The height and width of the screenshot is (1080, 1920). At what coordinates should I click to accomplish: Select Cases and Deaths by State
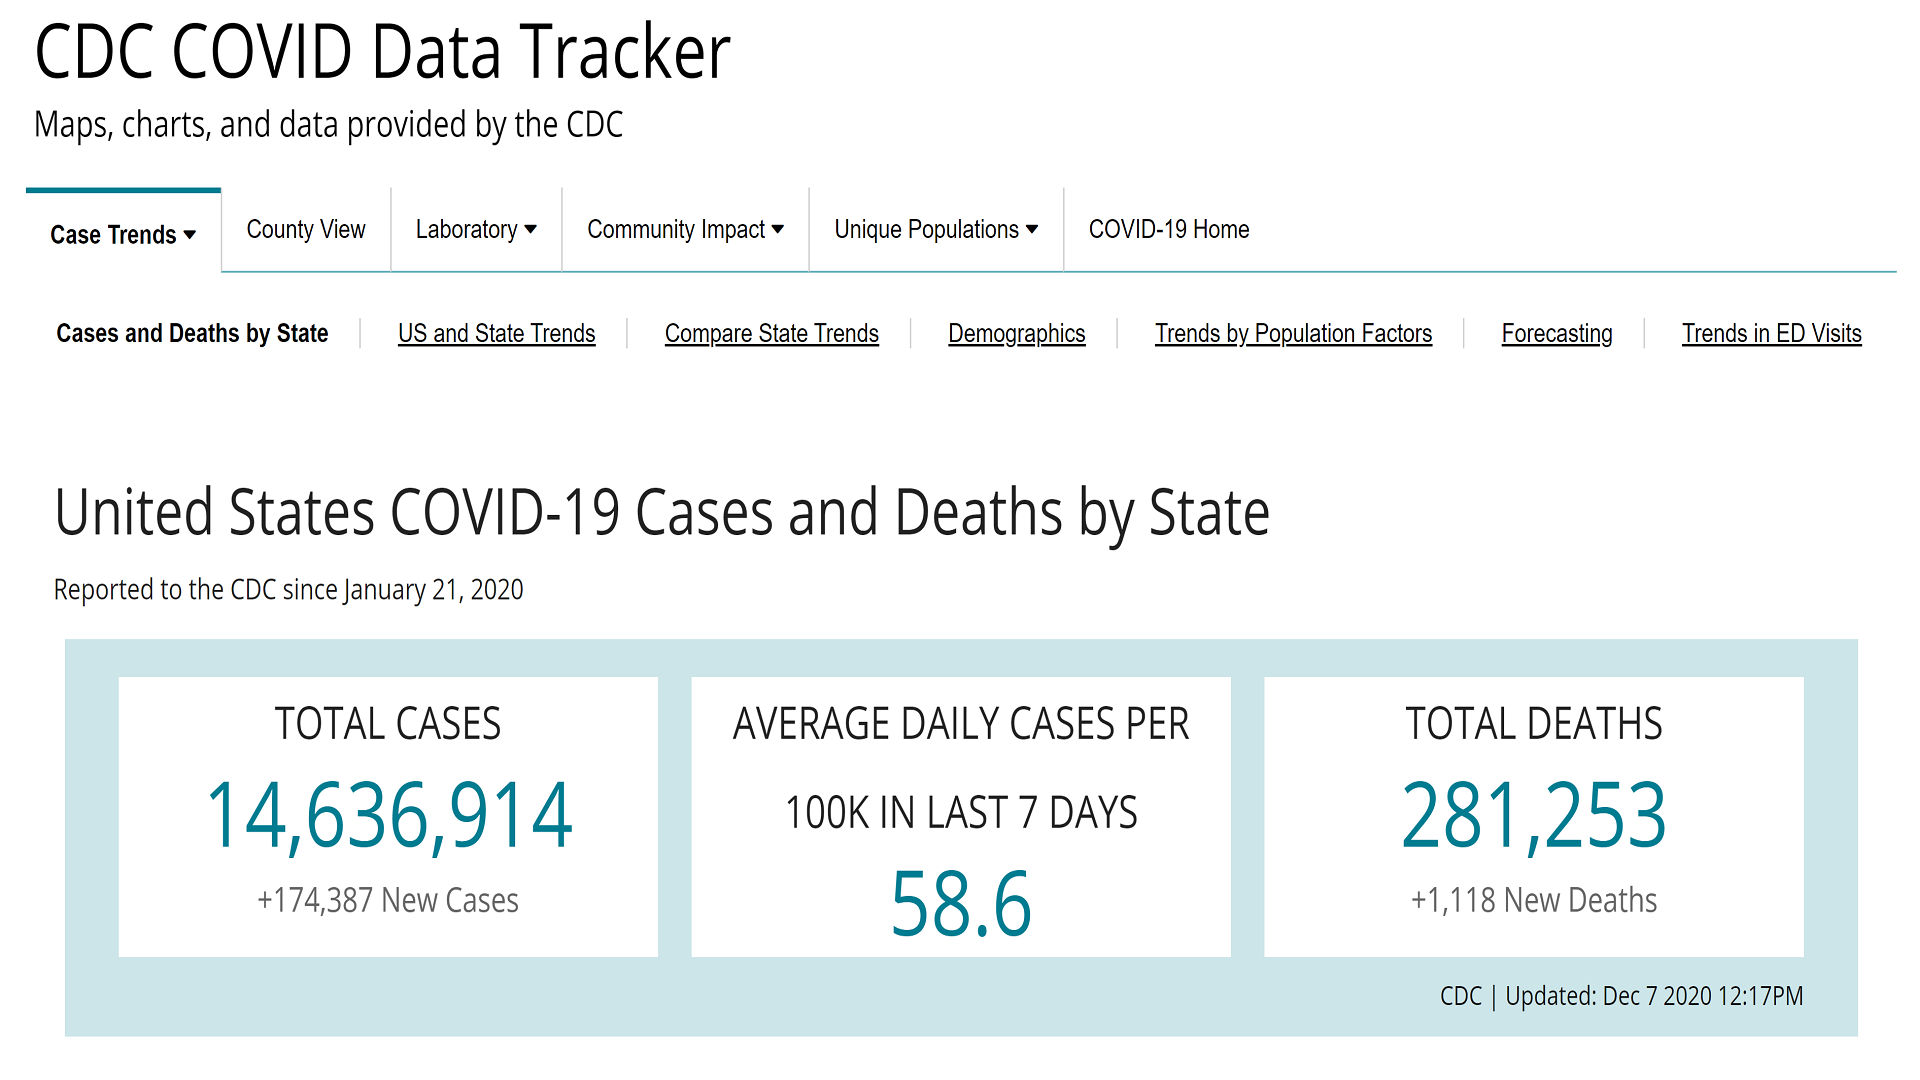click(192, 333)
